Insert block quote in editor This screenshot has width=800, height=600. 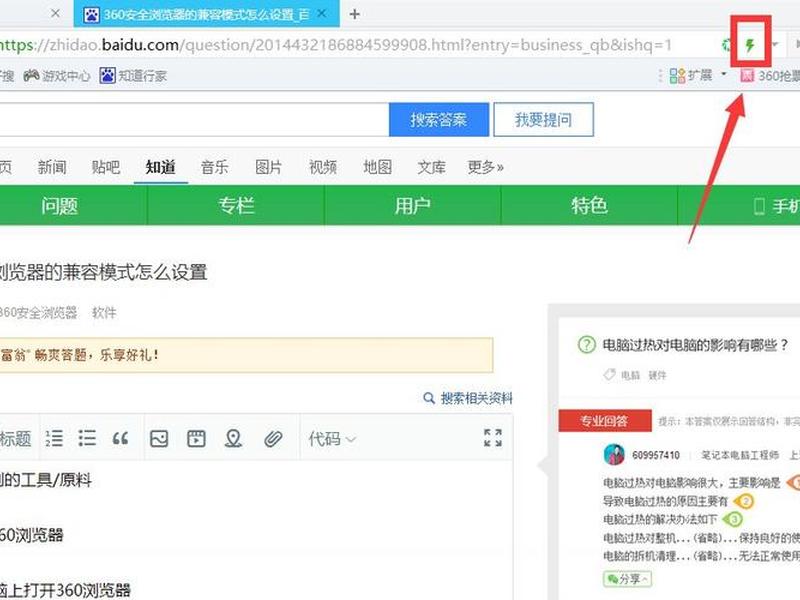click(x=120, y=438)
